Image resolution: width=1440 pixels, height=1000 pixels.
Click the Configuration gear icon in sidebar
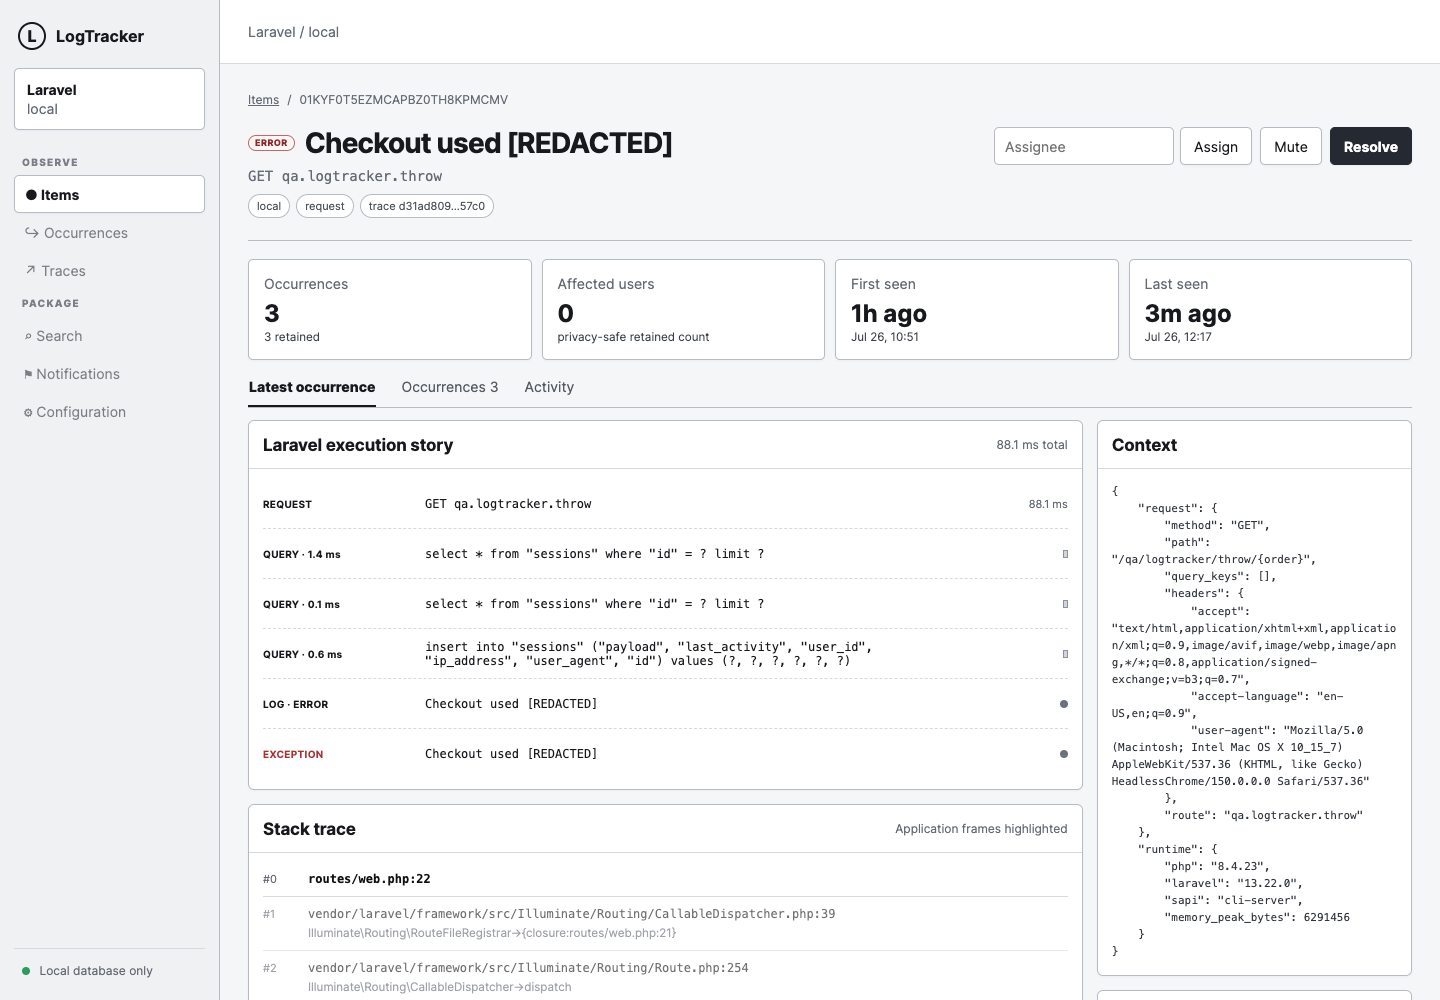(x=28, y=413)
